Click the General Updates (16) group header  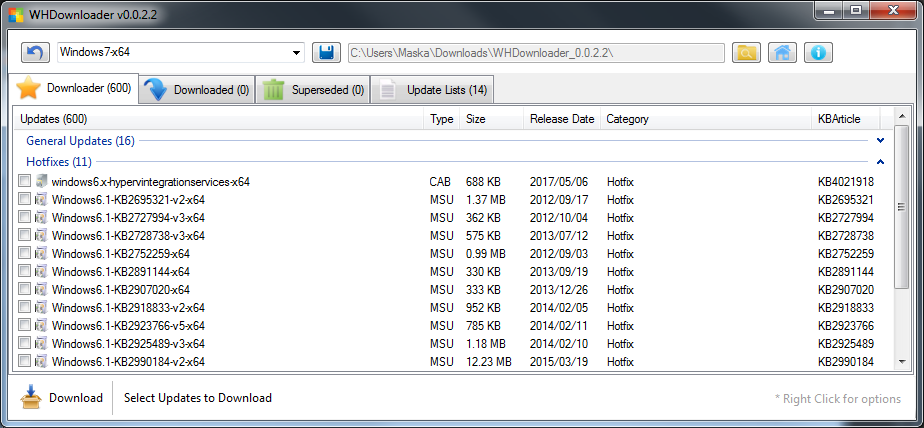[81, 141]
